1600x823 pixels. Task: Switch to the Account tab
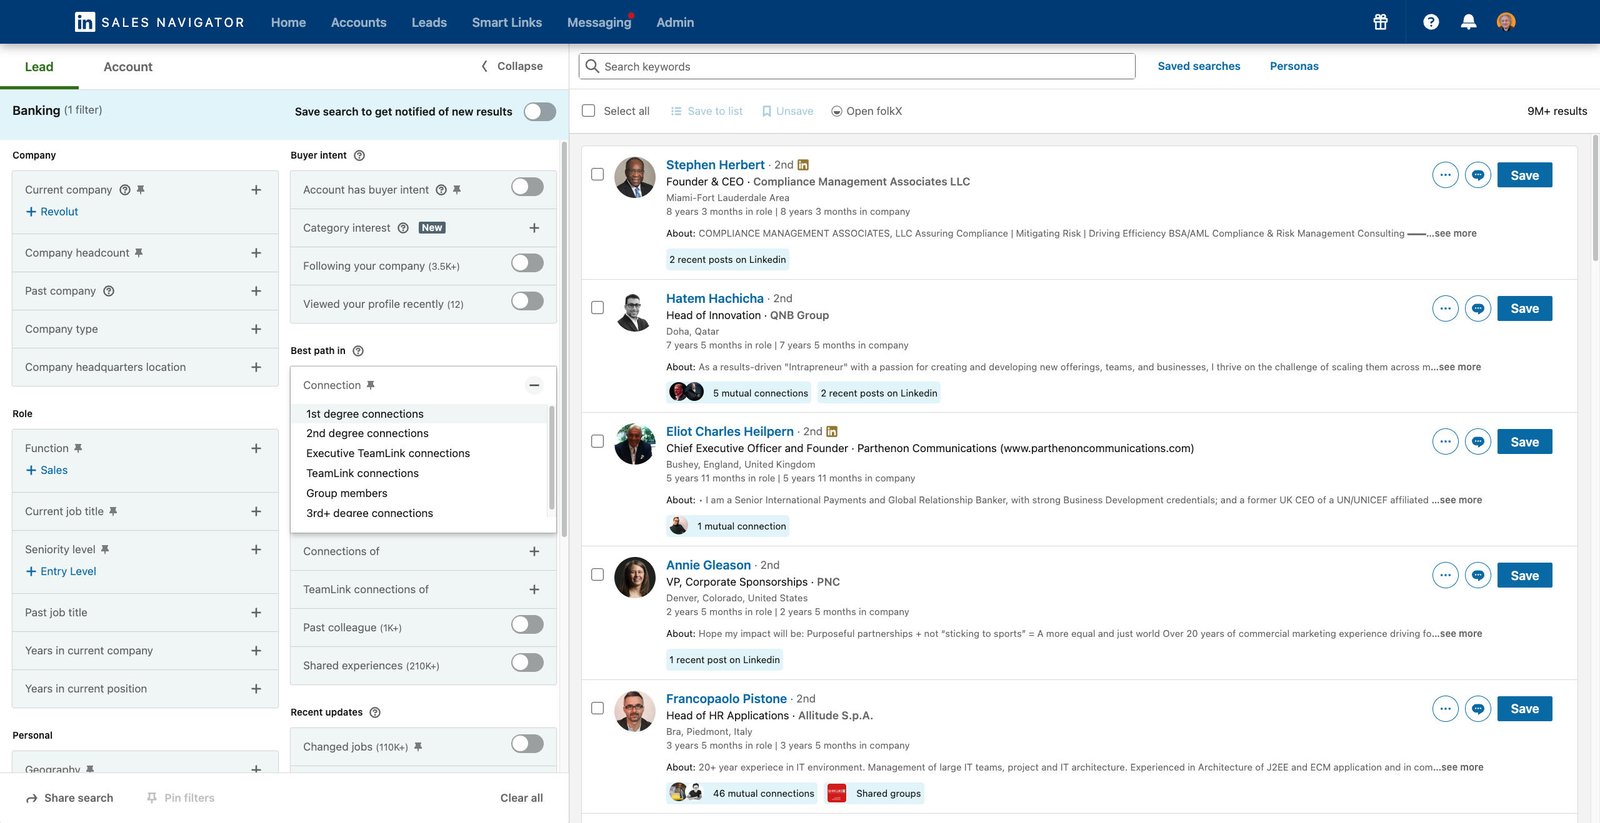pyautogui.click(x=128, y=67)
